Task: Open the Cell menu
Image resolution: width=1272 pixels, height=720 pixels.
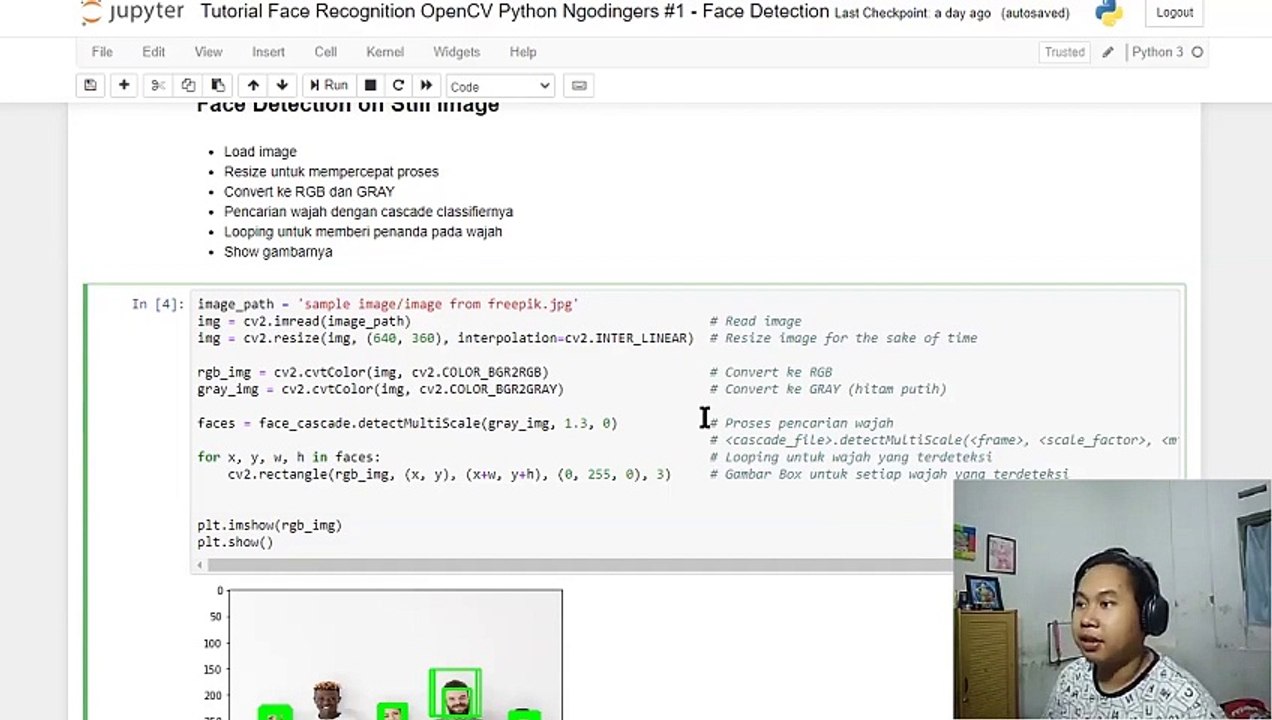Action: pos(326,52)
